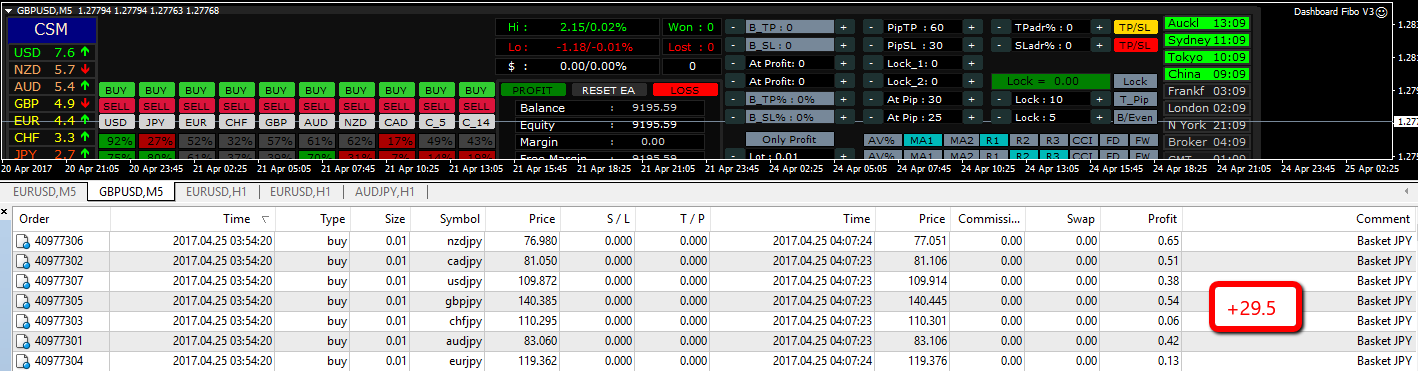Click BUY above the C_14 basket
This screenshot has height=371, width=1418.
(476, 90)
